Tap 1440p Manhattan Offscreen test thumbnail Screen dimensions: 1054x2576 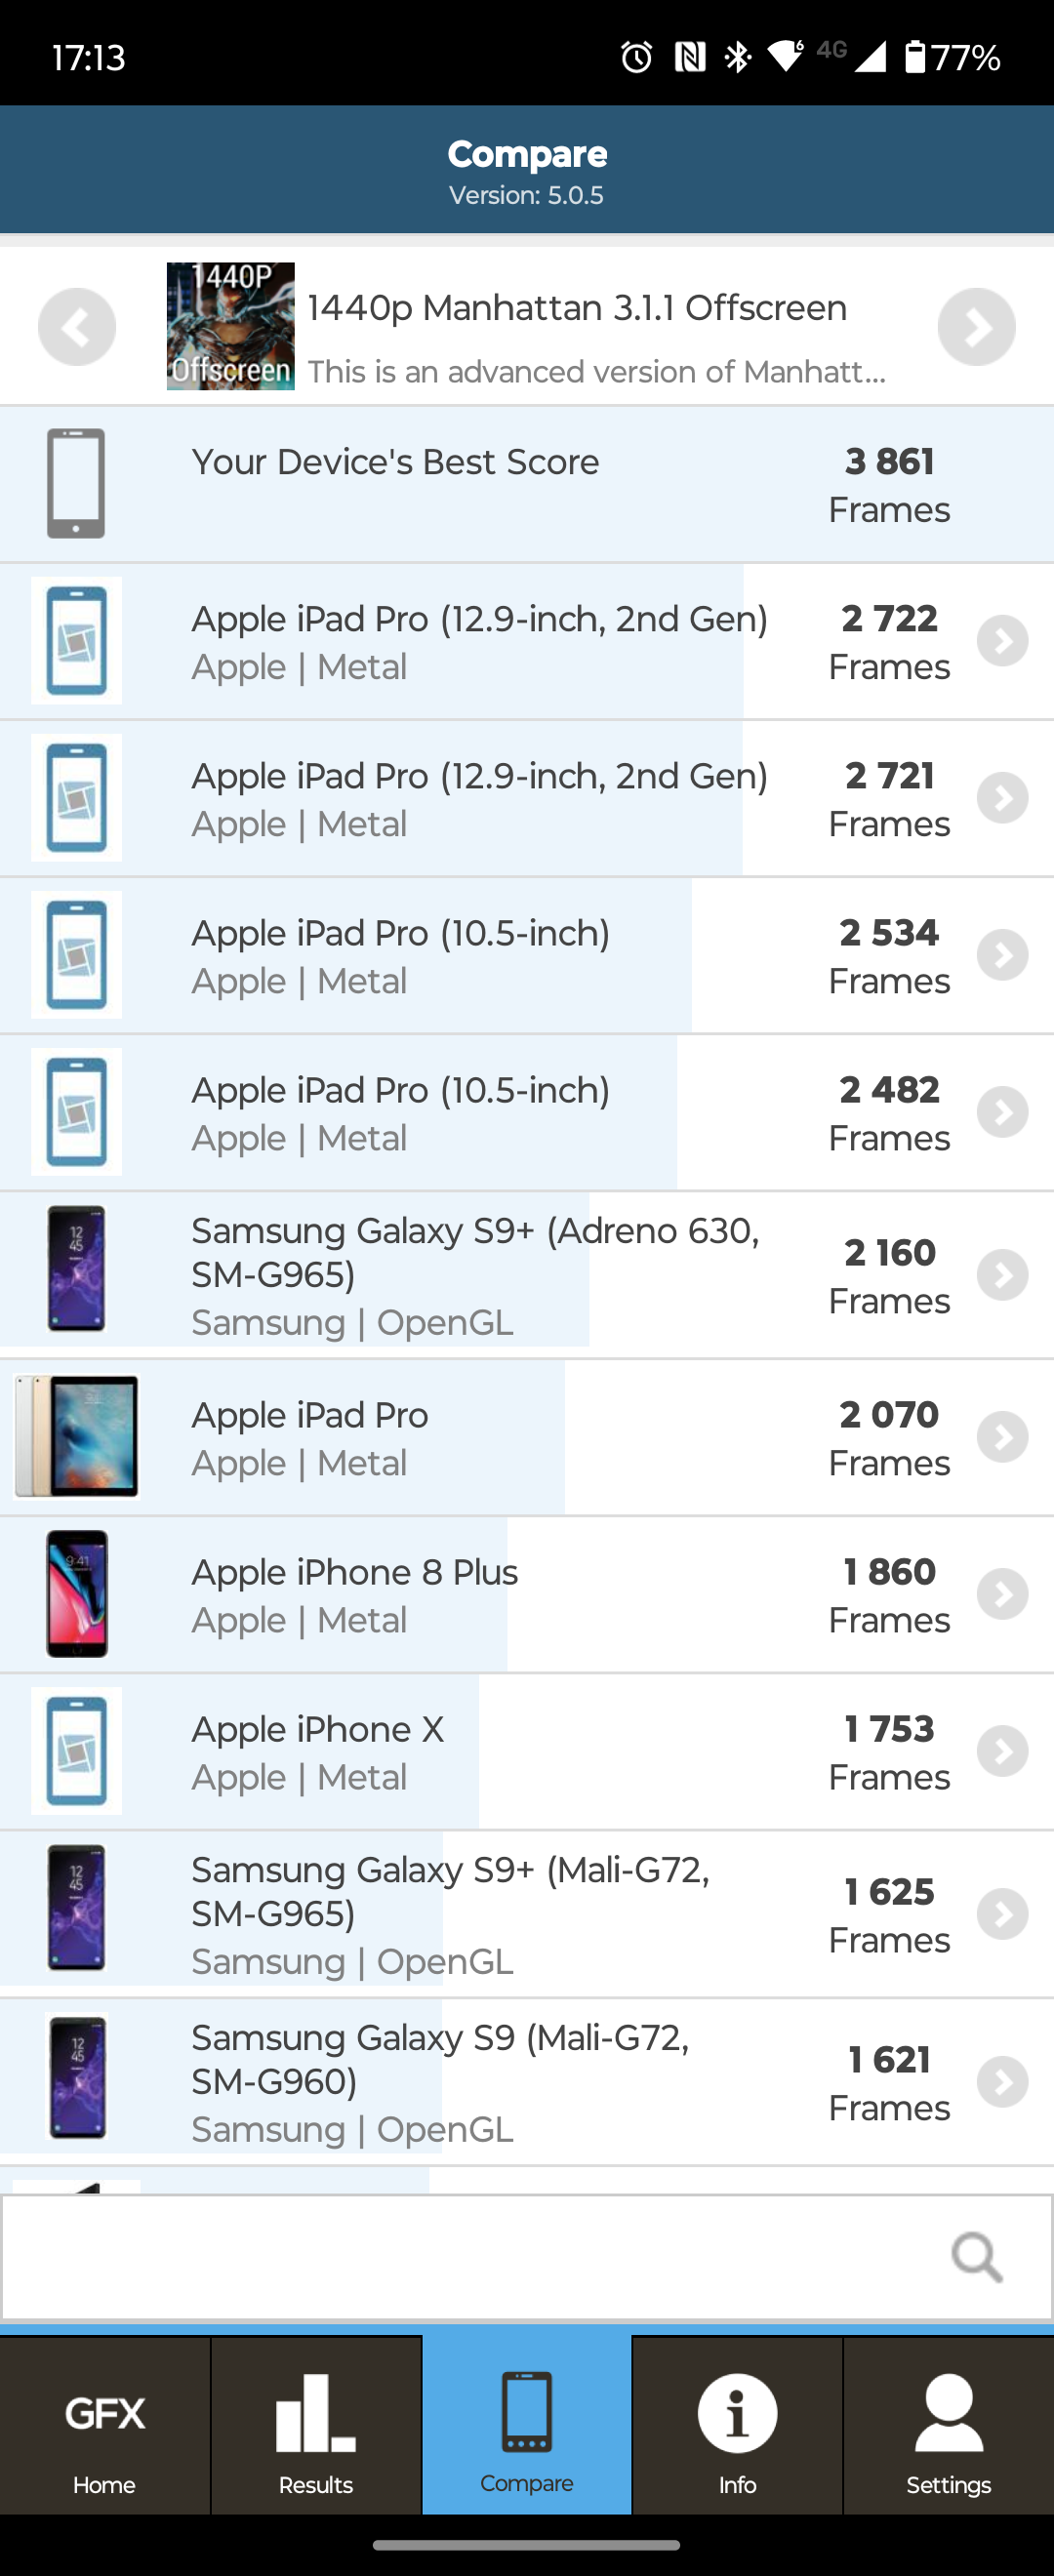[x=230, y=327]
